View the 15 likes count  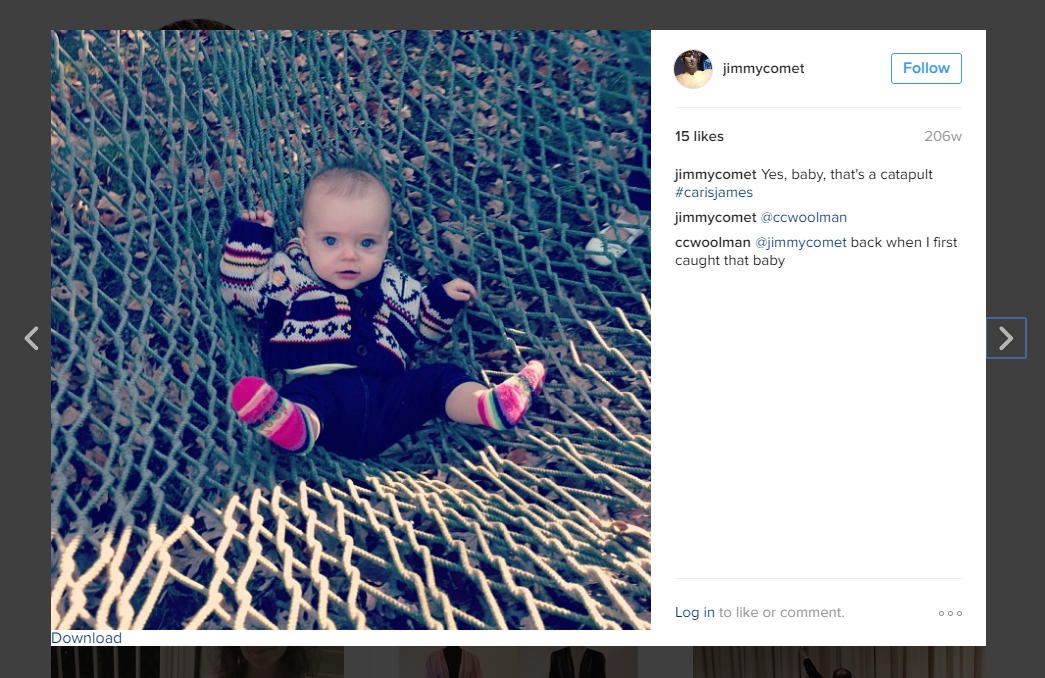pyautogui.click(x=699, y=136)
